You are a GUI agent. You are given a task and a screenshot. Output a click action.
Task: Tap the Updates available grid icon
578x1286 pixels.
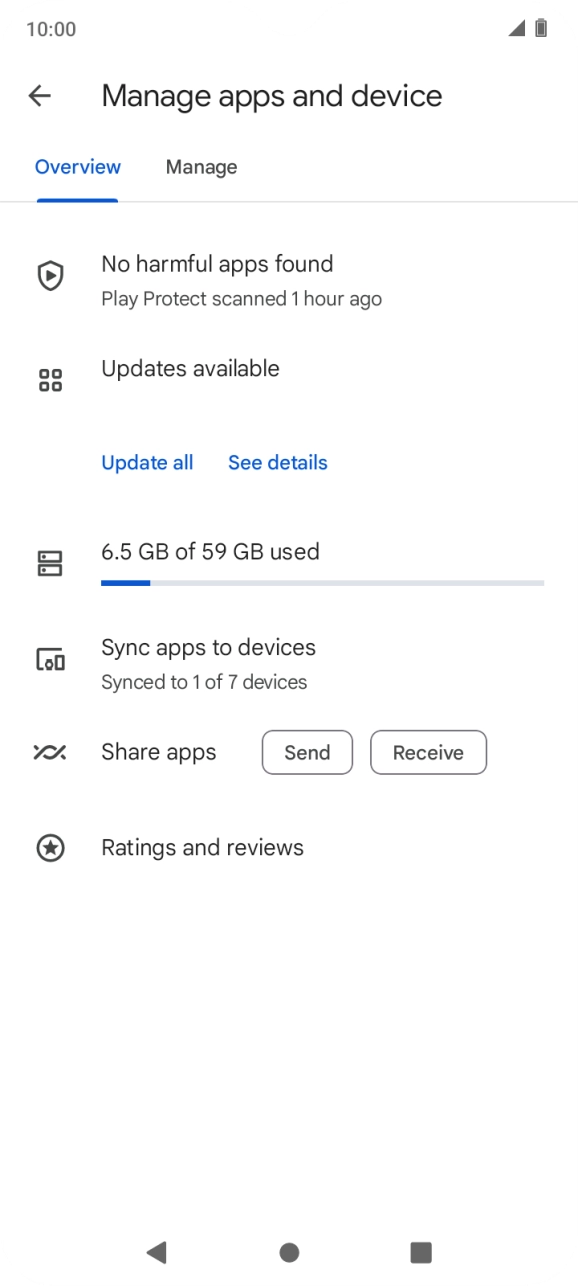coord(50,380)
